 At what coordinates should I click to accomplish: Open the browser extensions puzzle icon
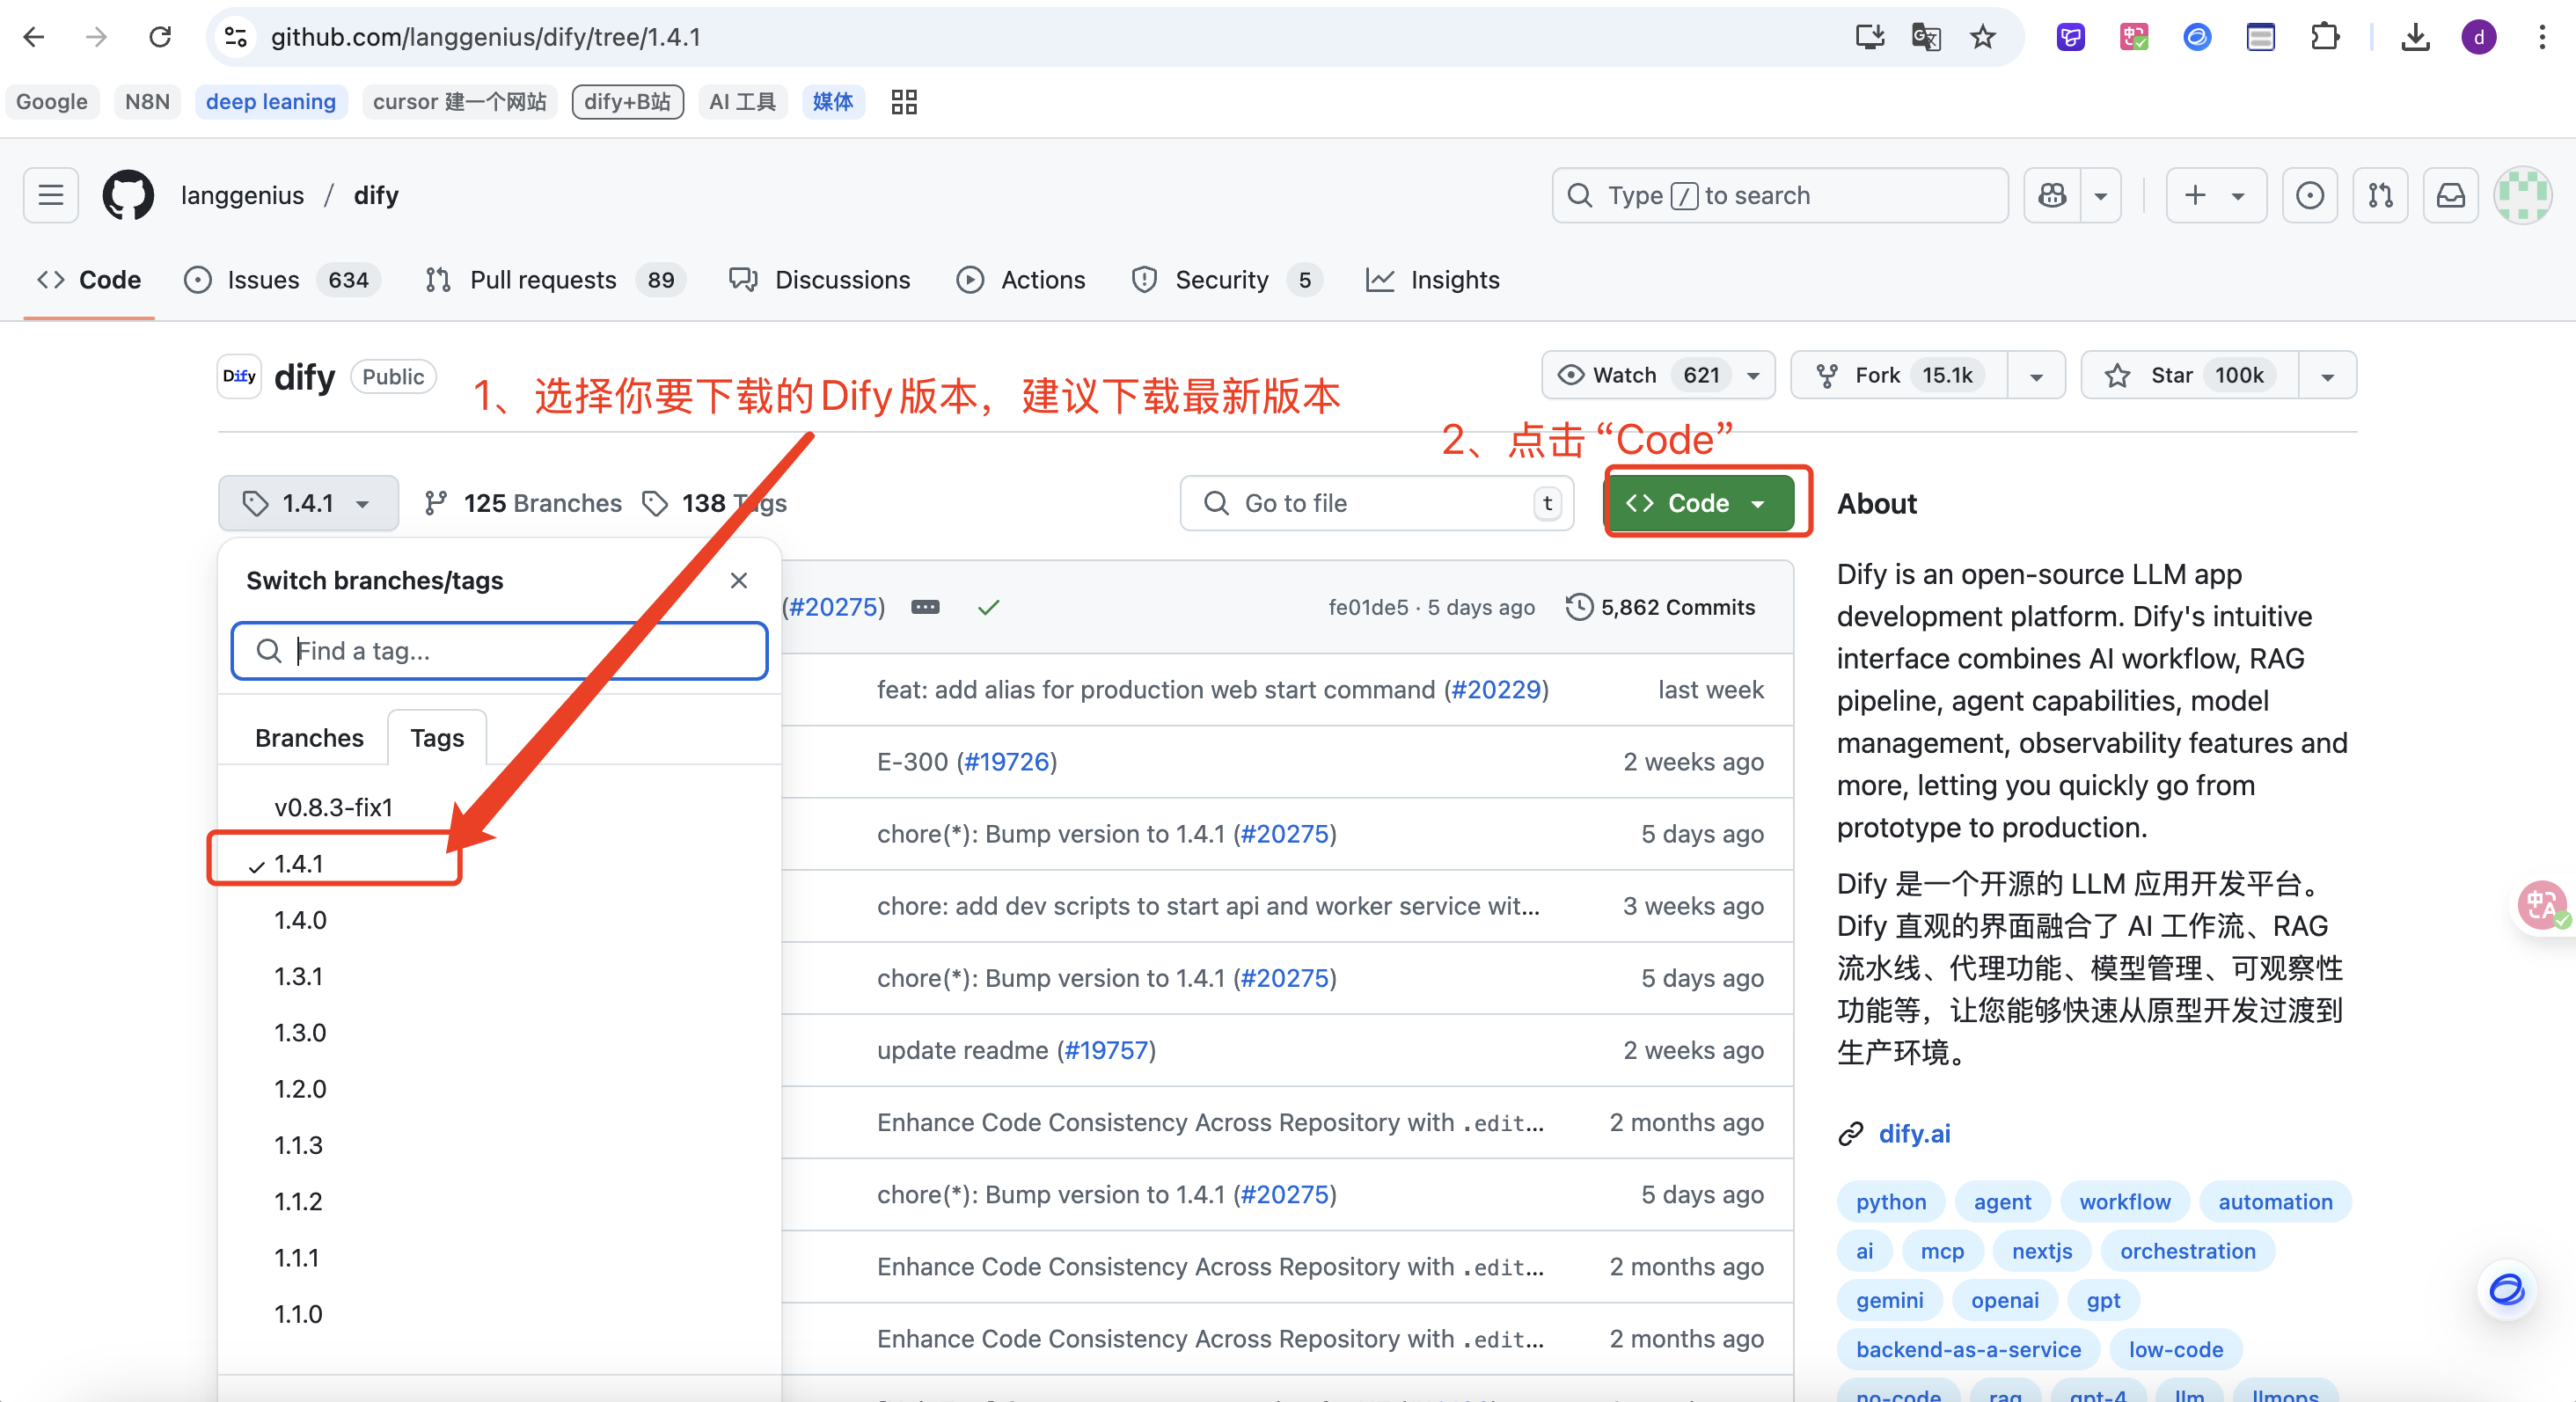(2325, 37)
